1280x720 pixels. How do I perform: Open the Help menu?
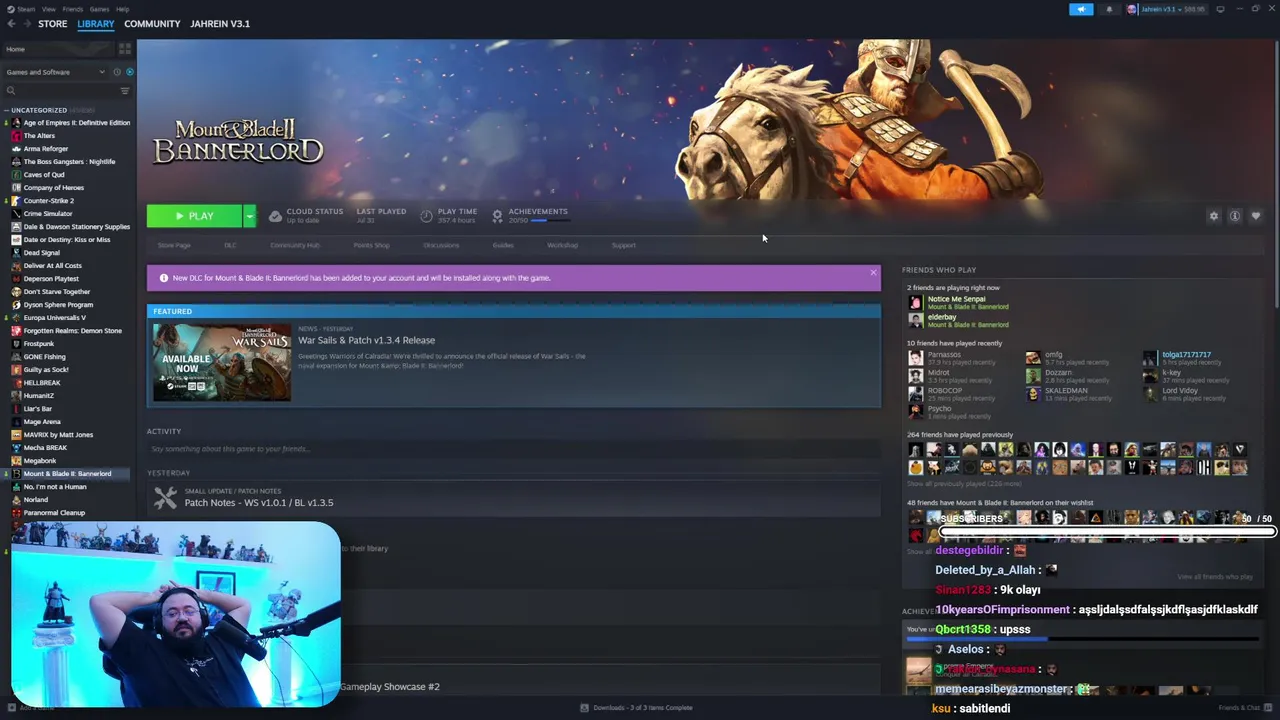coord(122,9)
